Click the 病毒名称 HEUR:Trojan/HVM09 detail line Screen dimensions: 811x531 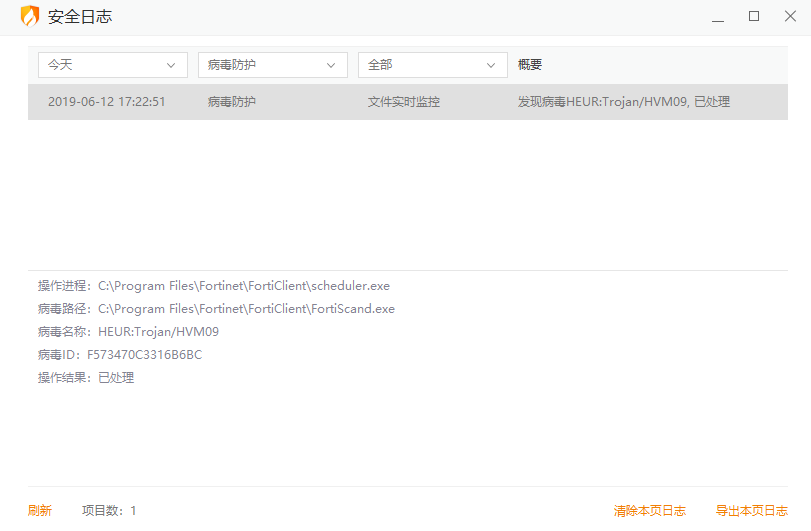[x=128, y=331]
